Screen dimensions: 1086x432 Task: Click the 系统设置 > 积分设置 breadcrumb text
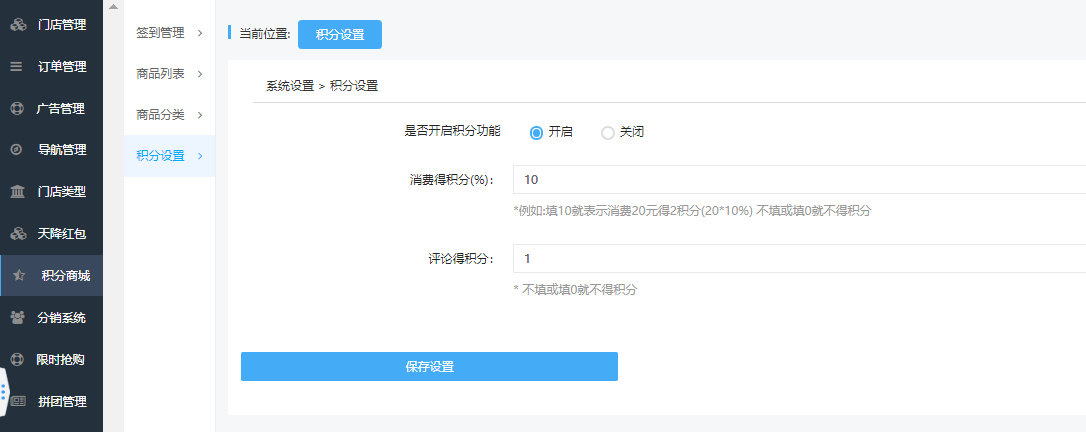click(x=322, y=87)
